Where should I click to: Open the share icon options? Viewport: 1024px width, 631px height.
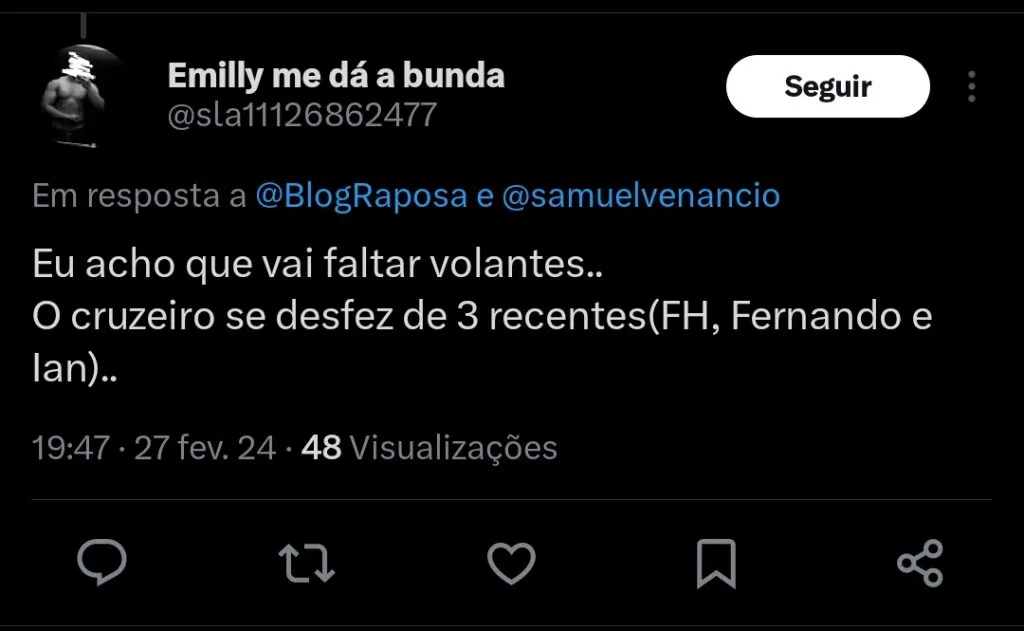click(x=920, y=563)
